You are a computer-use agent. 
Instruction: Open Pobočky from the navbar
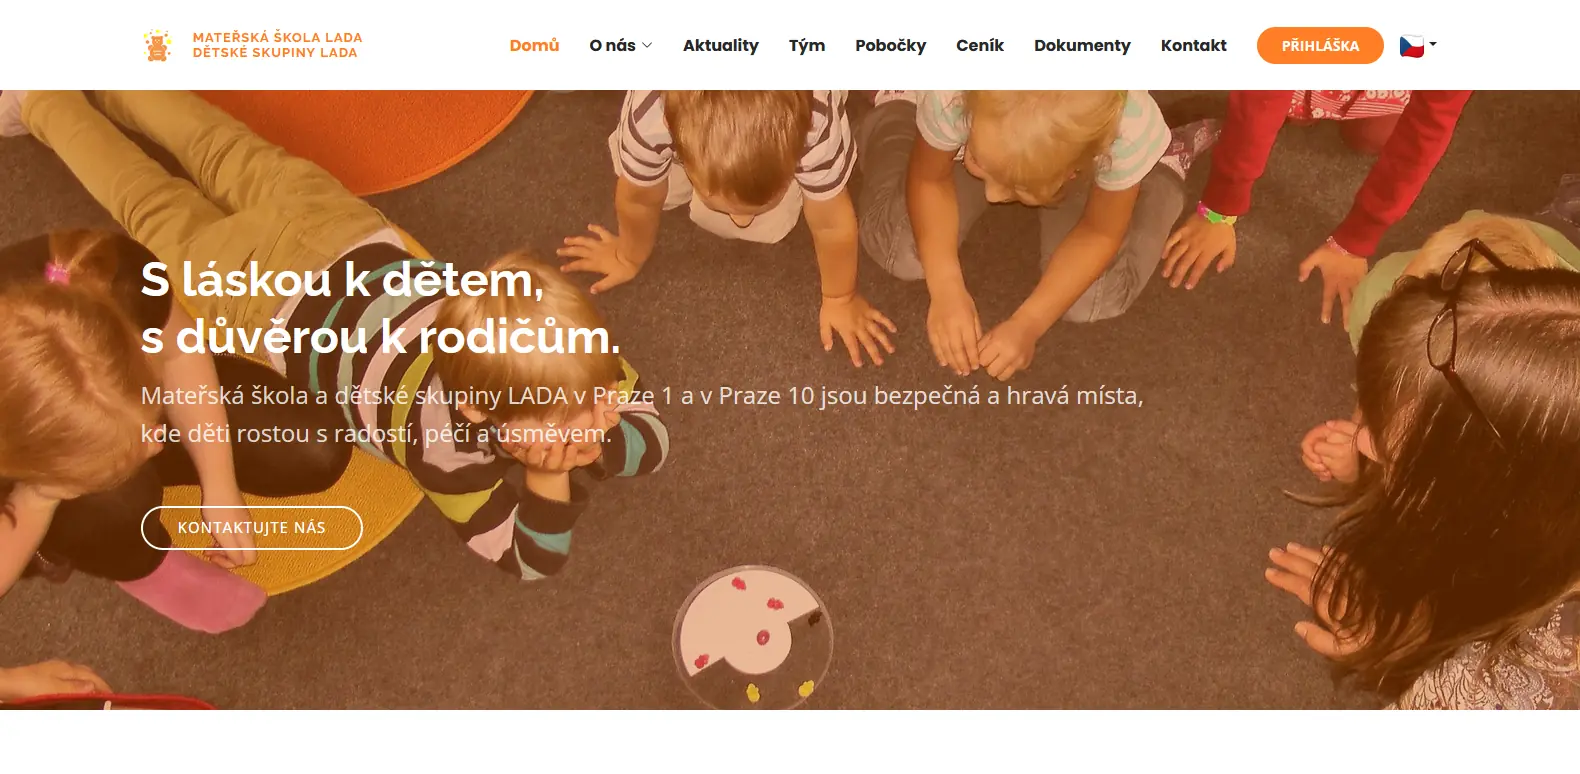pyautogui.click(x=890, y=45)
